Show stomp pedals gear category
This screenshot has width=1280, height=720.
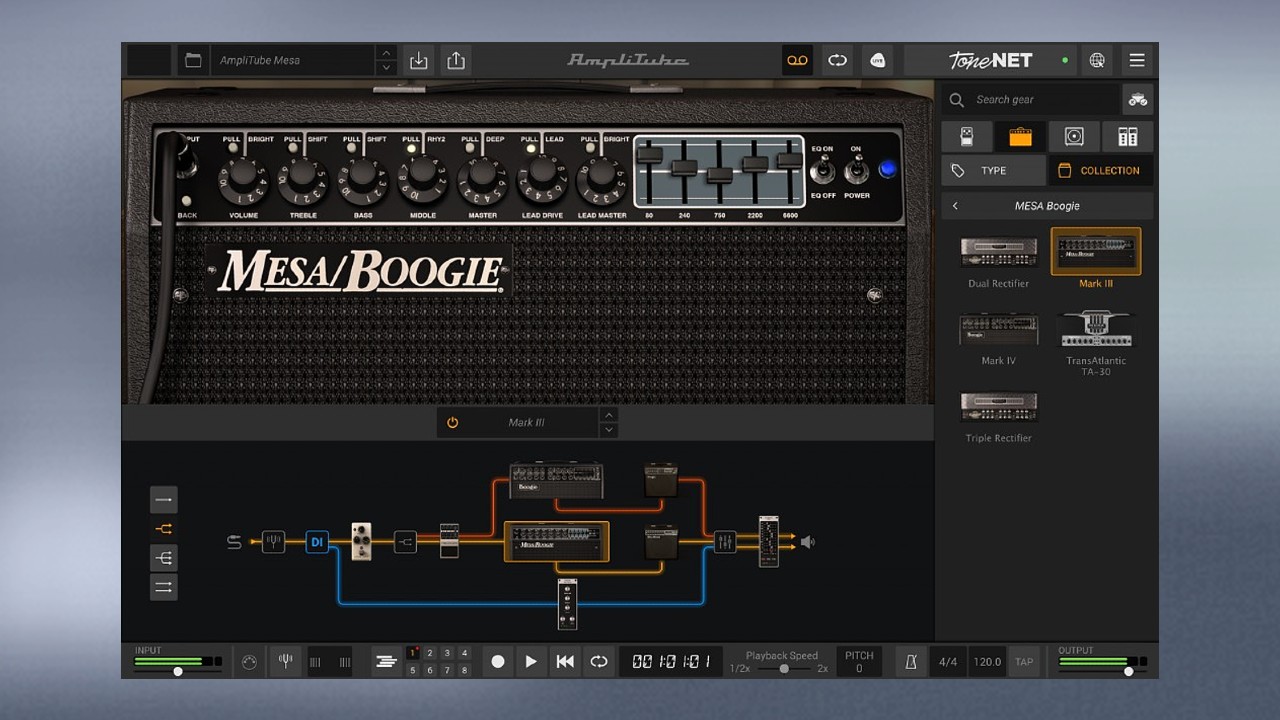tap(966, 137)
